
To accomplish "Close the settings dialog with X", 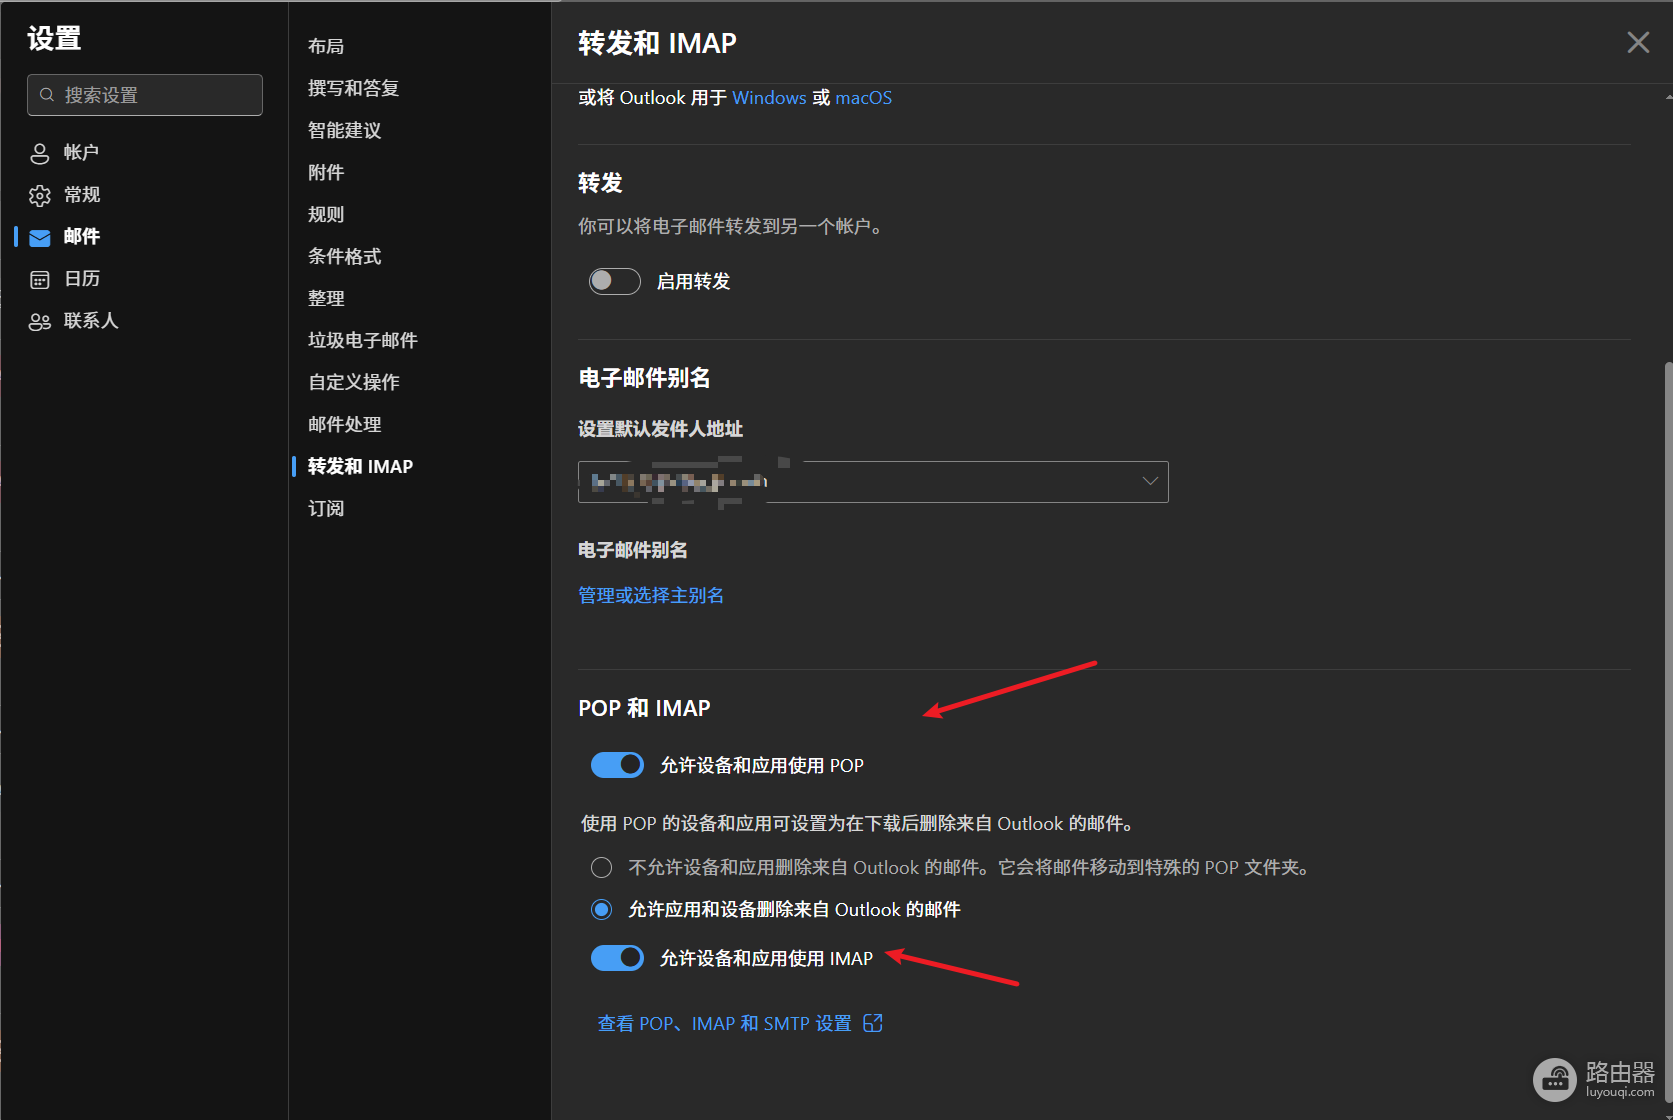I will tap(1638, 42).
